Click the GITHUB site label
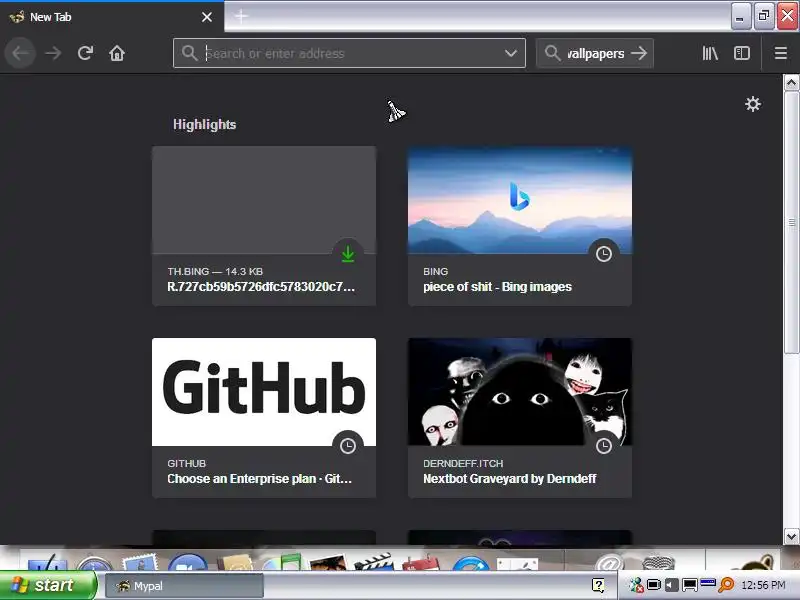The image size is (800, 600). [x=186, y=463]
